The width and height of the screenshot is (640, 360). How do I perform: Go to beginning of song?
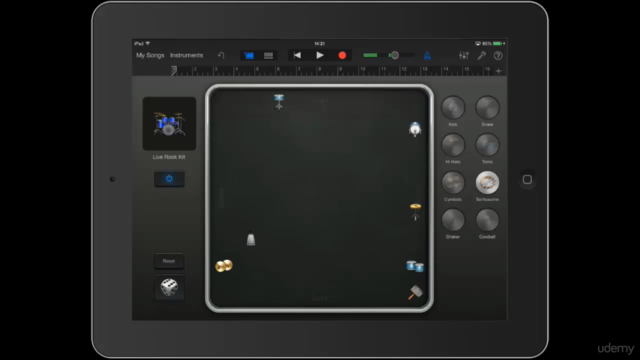pyautogui.click(x=297, y=55)
